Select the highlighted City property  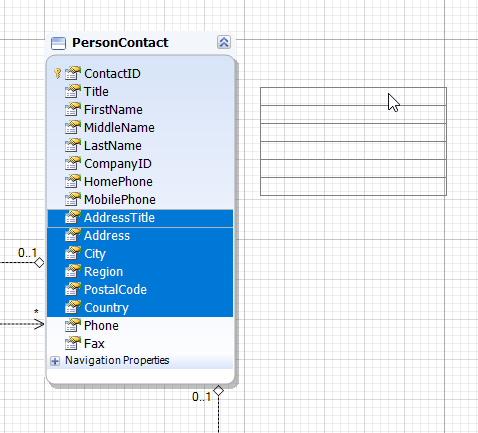pyautogui.click(x=140, y=254)
